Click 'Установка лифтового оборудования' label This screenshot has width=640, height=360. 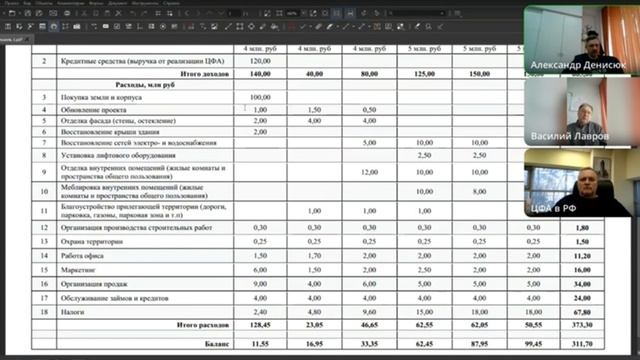(x=118, y=156)
